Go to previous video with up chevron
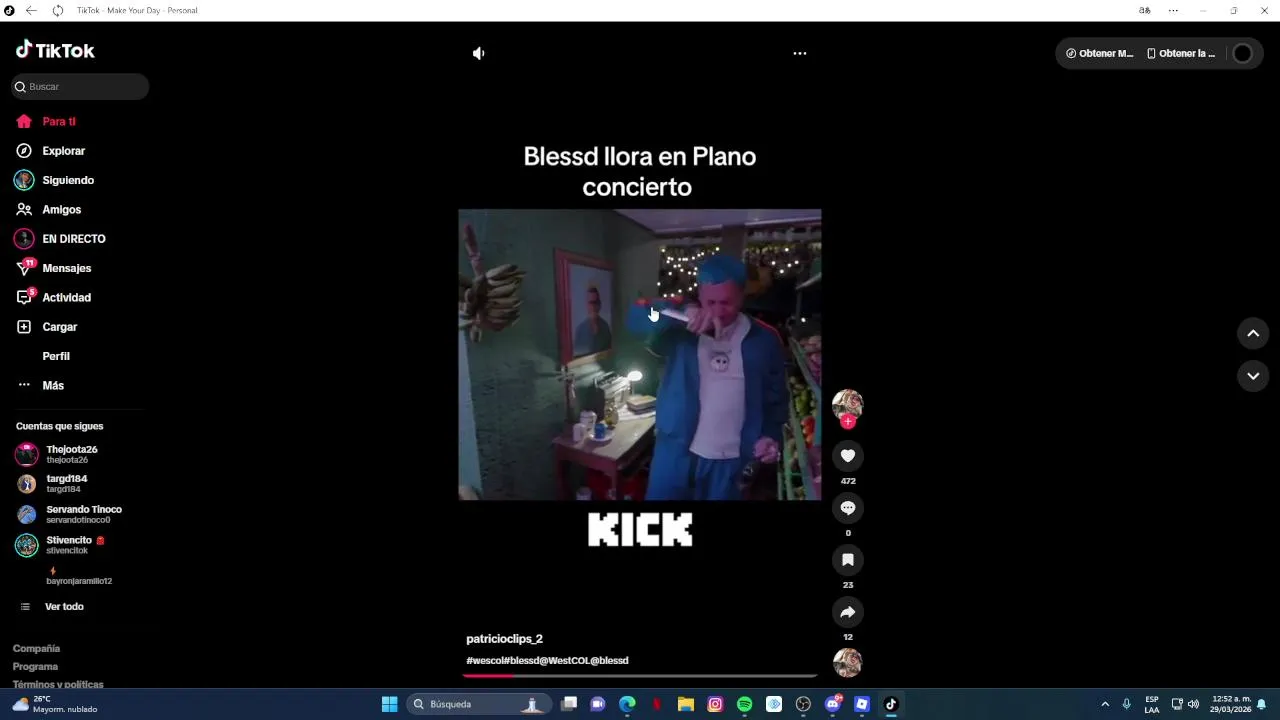This screenshot has width=1280, height=720. pos(1253,333)
